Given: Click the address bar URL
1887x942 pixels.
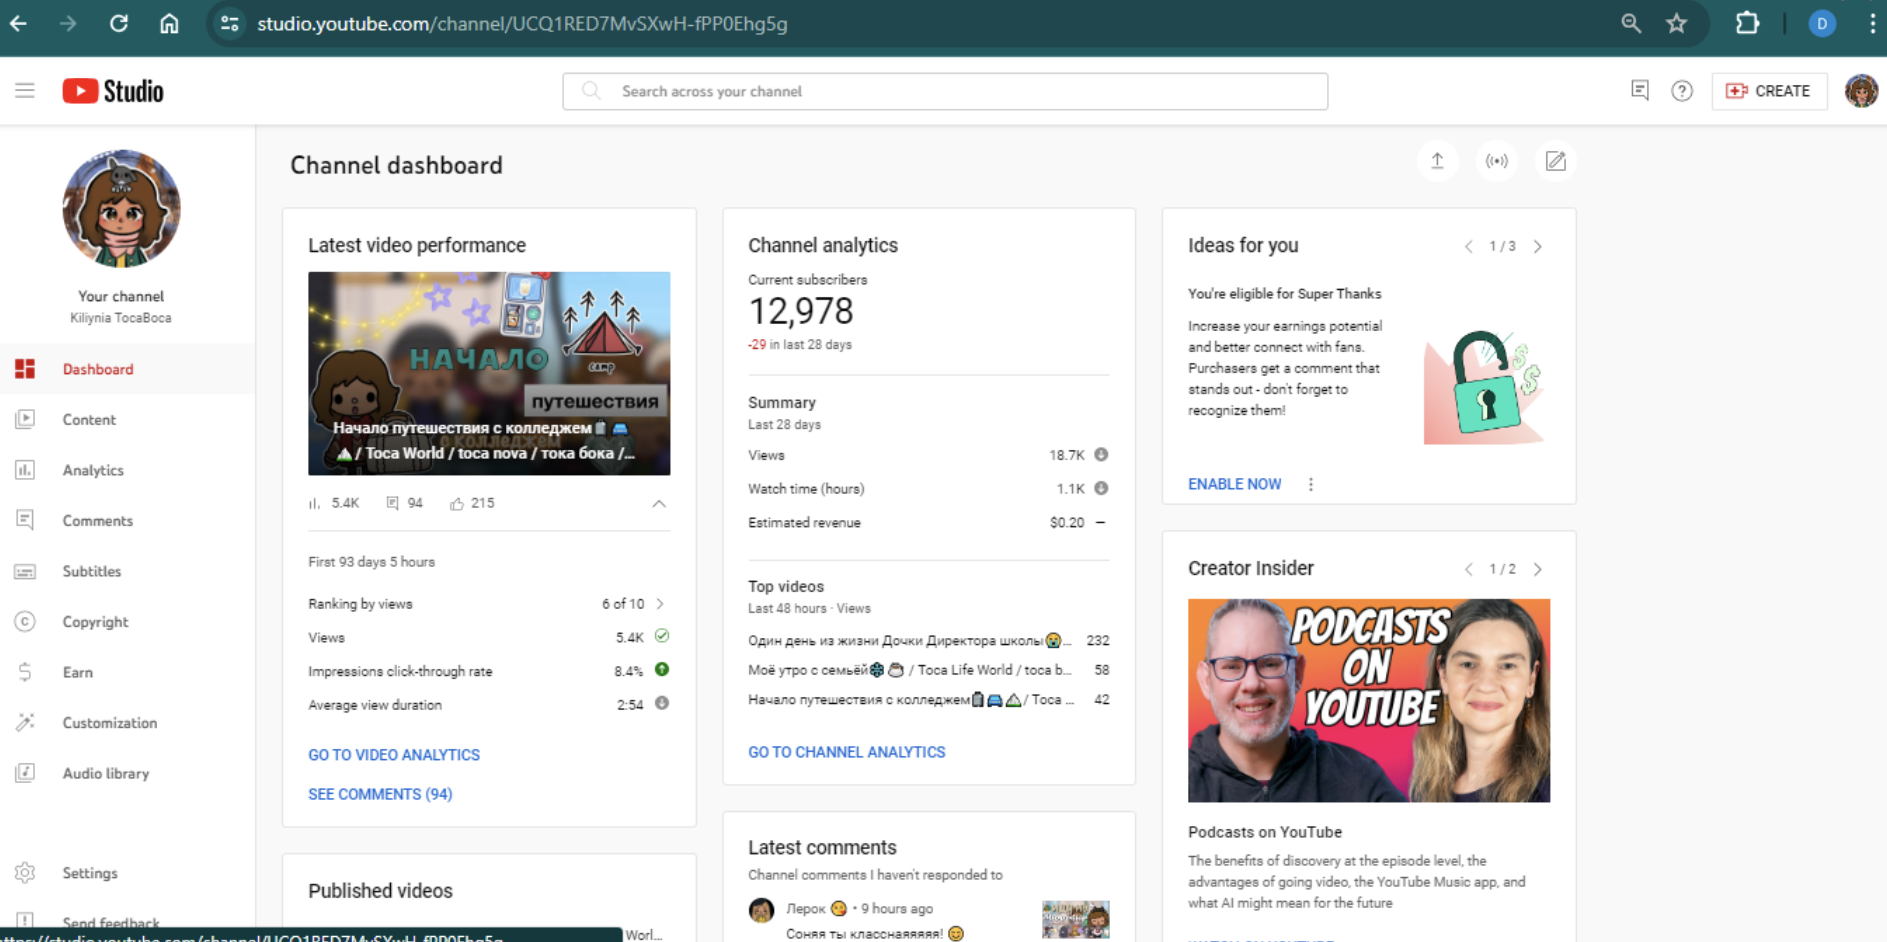Looking at the screenshot, I should [x=522, y=23].
